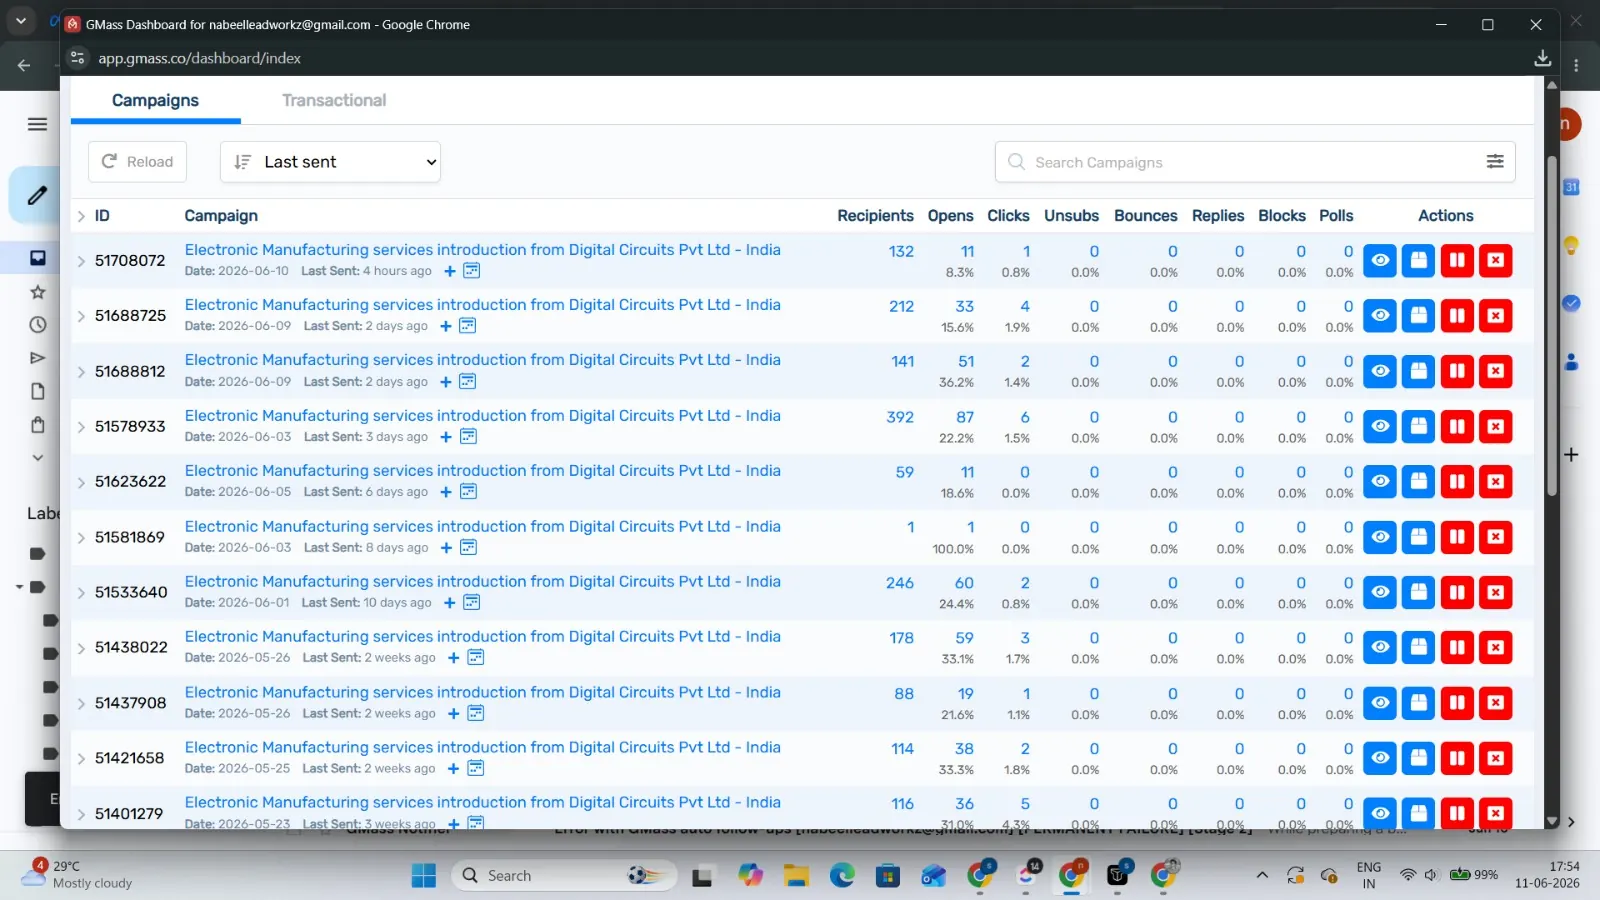Pause campaign 51438022
The image size is (1600, 900).
click(x=1457, y=647)
